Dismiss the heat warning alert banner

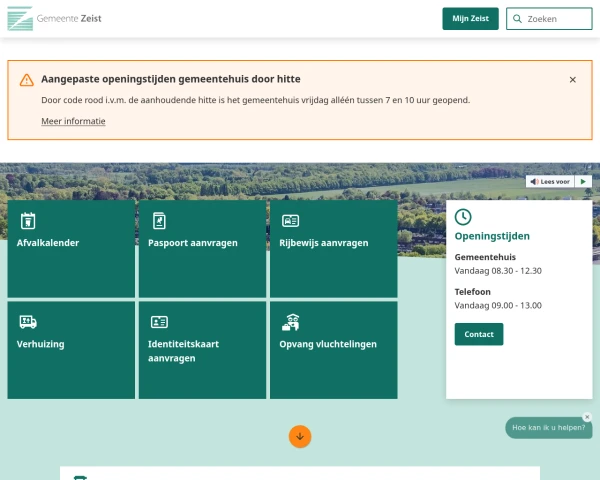click(x=572, y=80)
